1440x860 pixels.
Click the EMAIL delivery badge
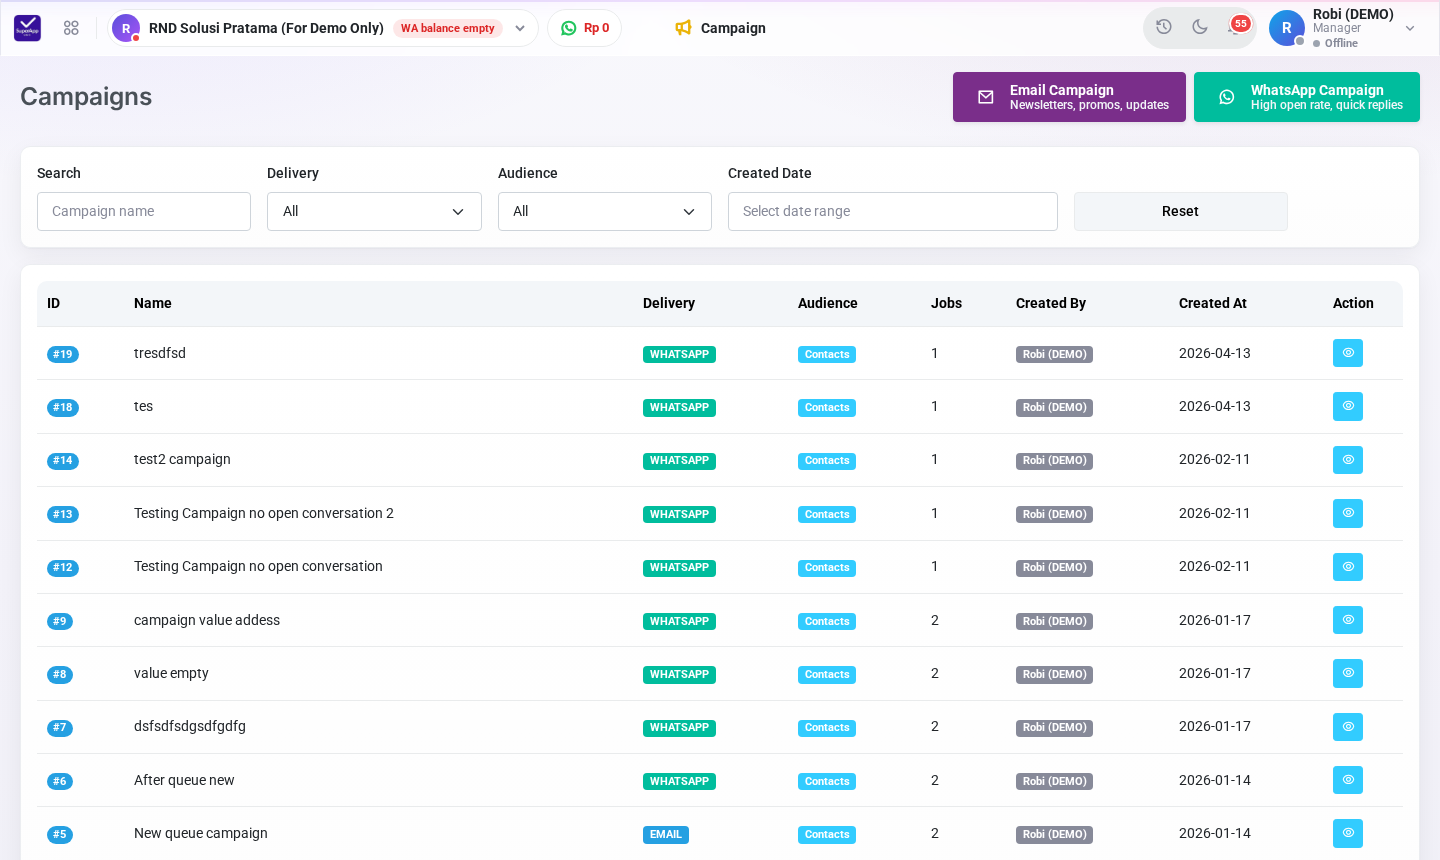(666, 834)
